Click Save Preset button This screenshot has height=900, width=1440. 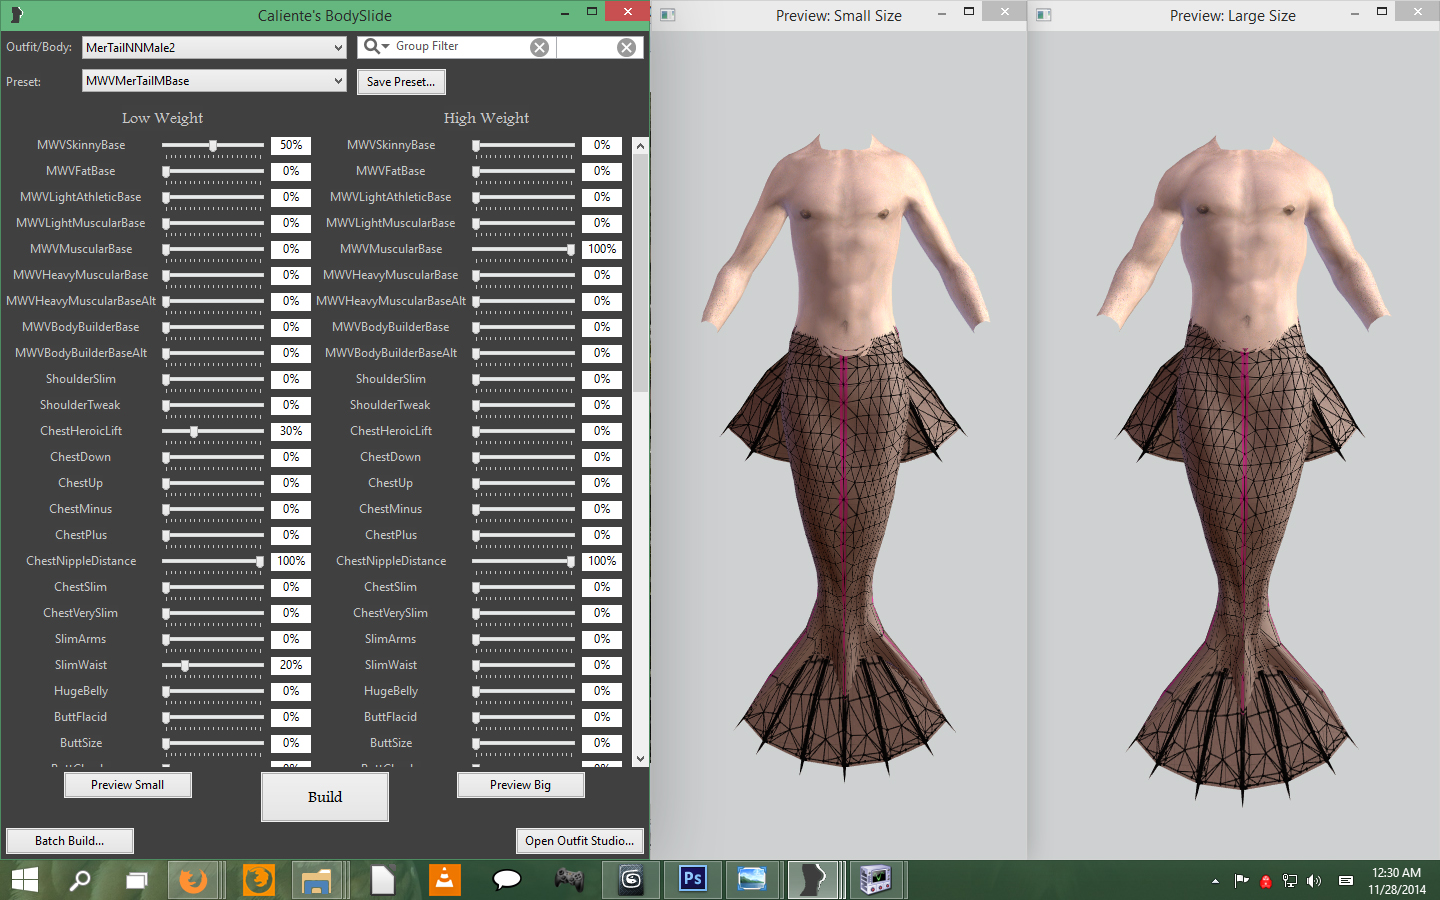coord(401,82)
